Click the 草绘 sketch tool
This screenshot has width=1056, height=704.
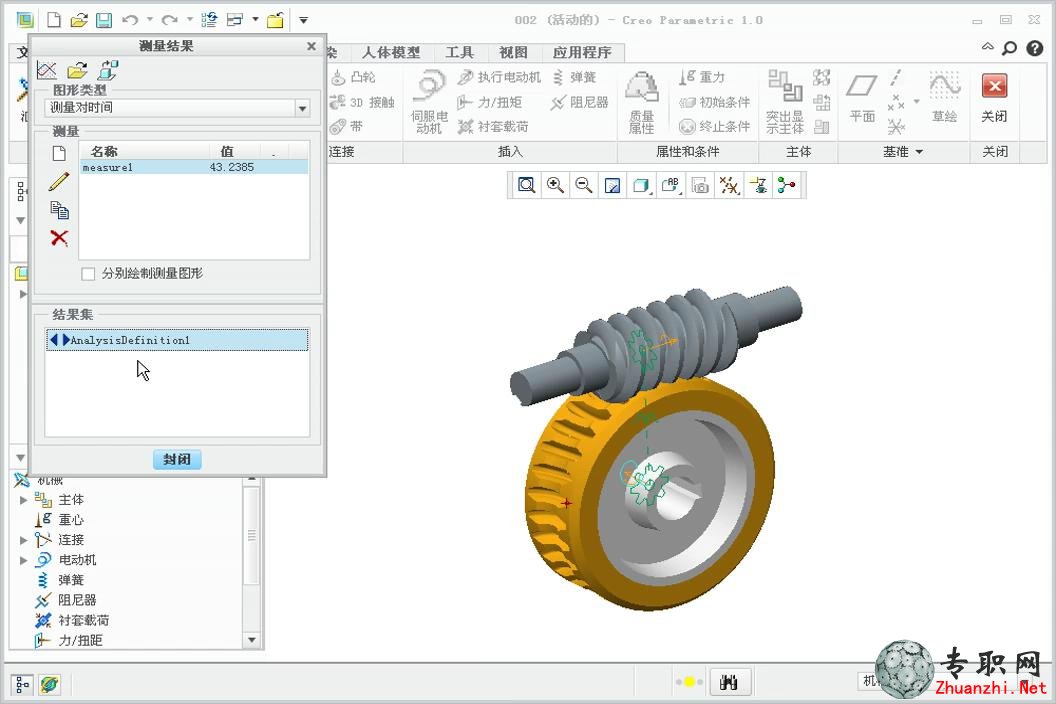[x=944, y=99]
